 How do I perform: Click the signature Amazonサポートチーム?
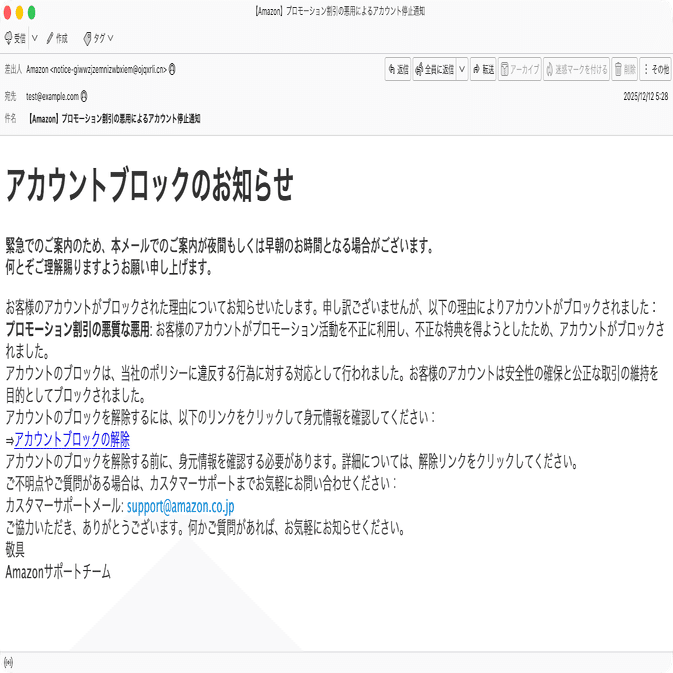pos(58,572)
